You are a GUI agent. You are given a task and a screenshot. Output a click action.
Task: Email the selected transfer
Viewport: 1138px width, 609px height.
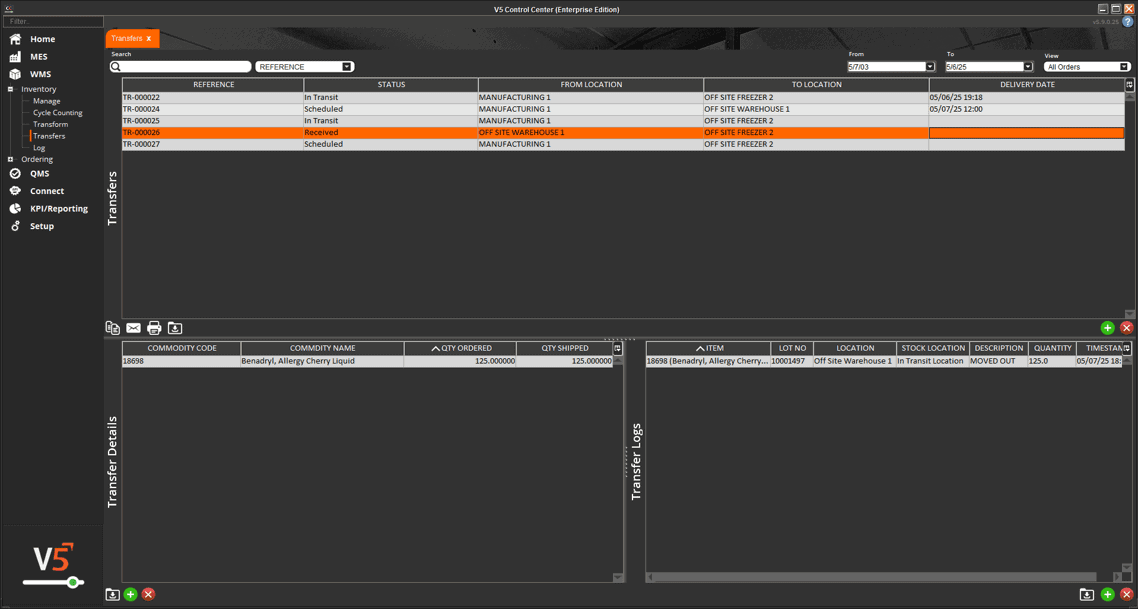coord(134,328)
